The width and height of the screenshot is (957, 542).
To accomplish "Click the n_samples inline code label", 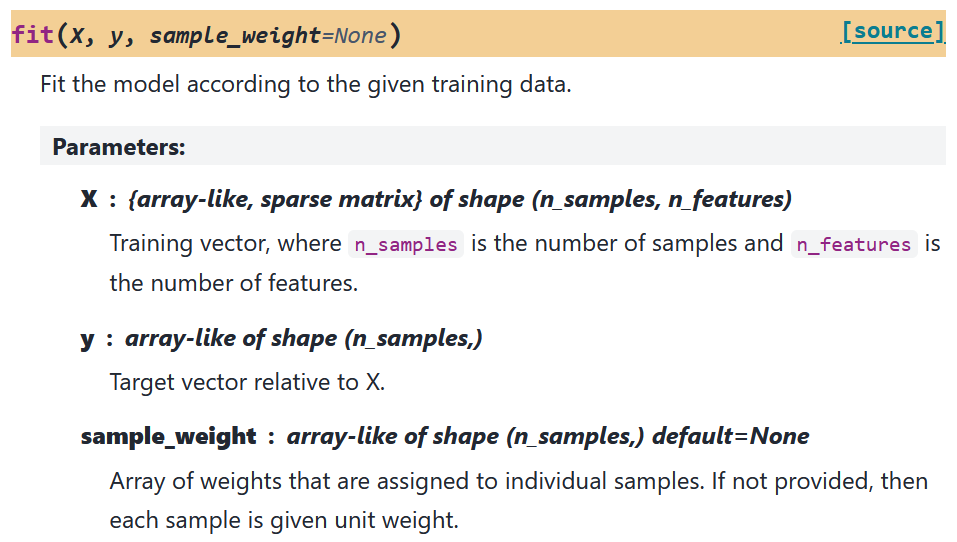I will pos(406,245).
